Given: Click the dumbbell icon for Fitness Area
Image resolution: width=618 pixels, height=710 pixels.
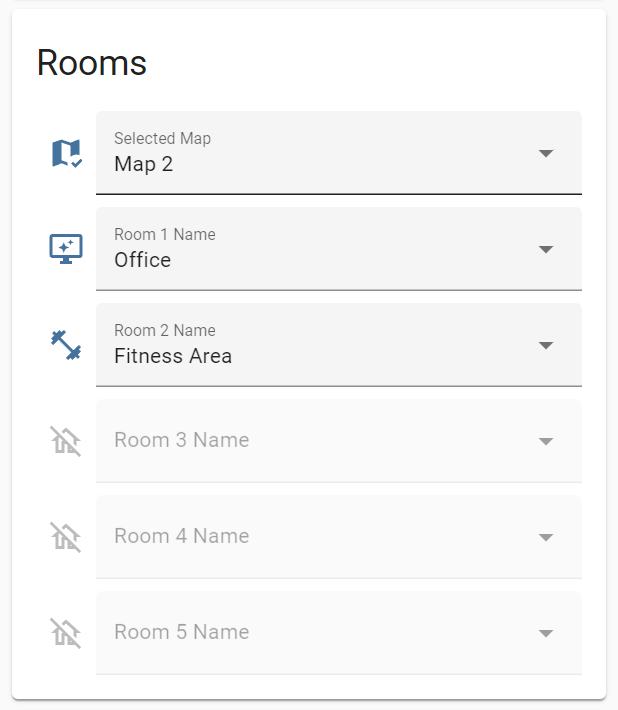Looking at the screenshot, I should (x=66, y=345).
